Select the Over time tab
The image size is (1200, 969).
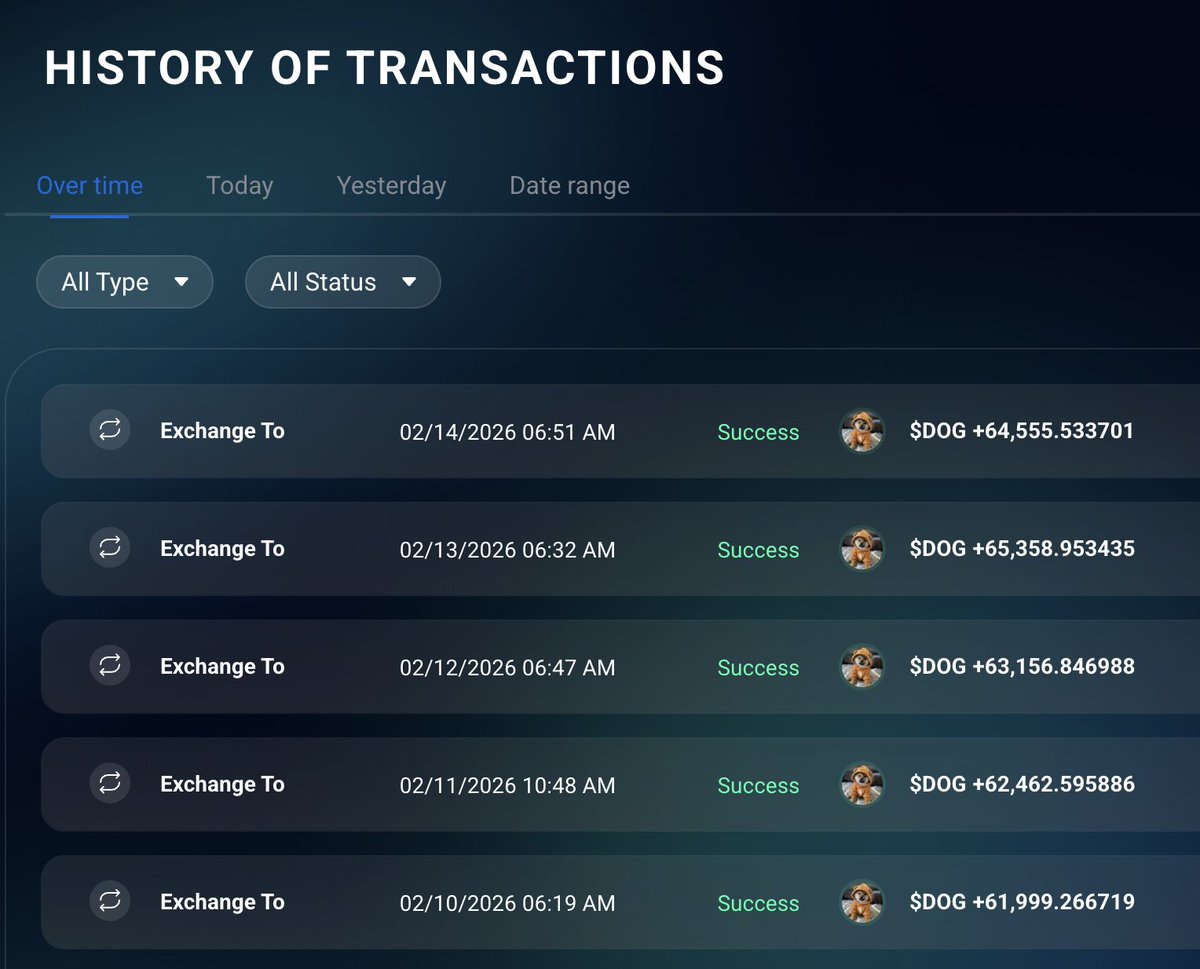[x=89, y=185]
